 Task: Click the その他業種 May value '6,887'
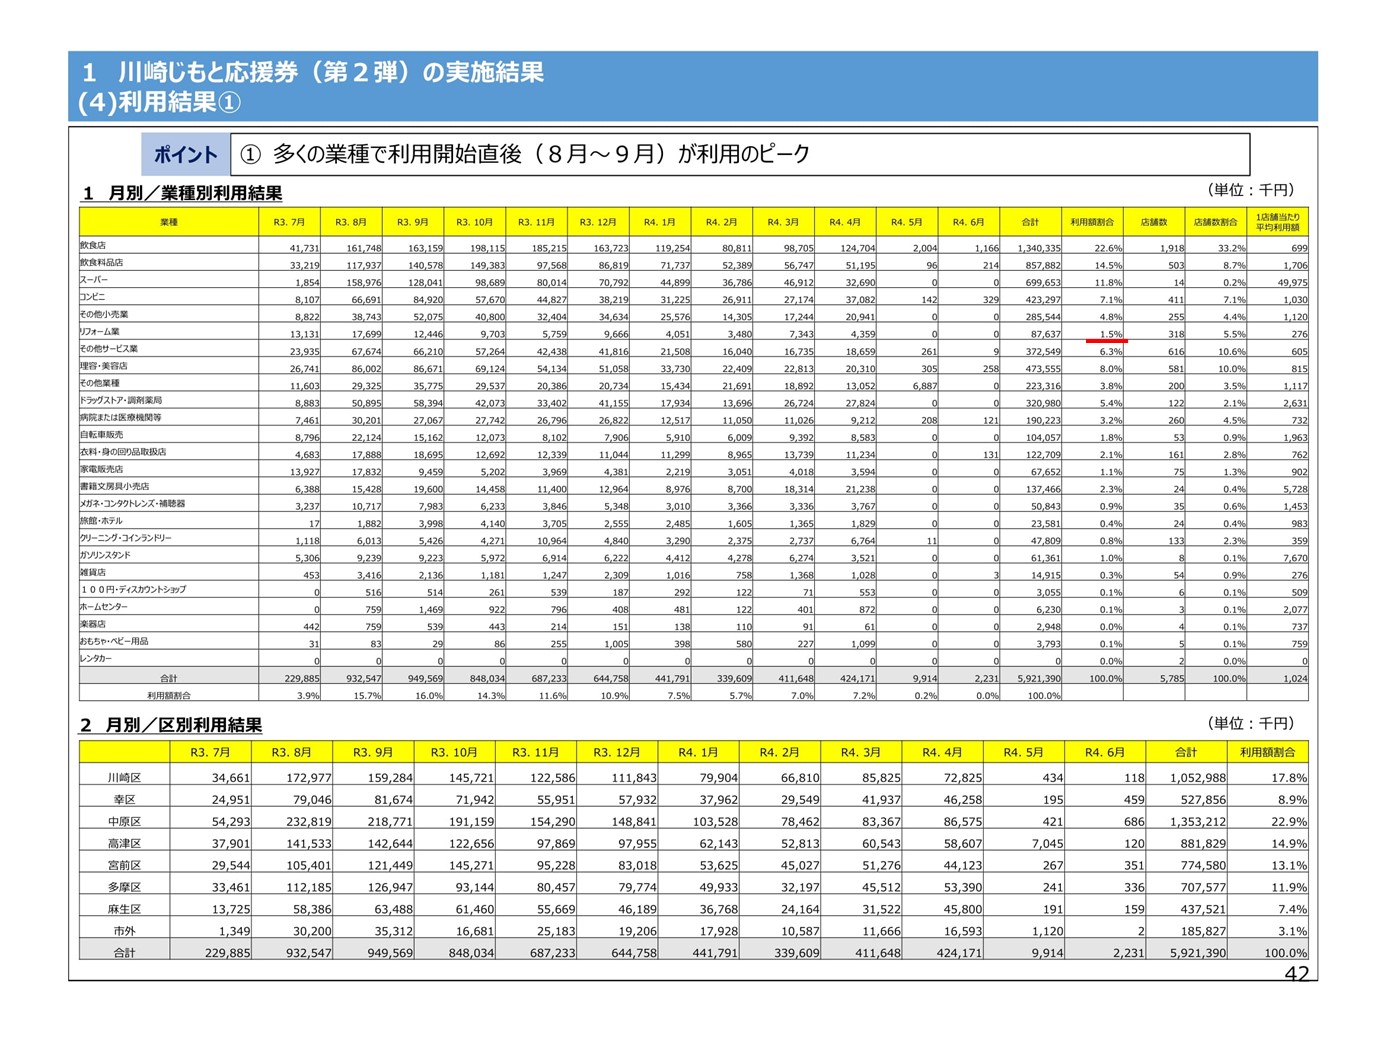[925, 386]
